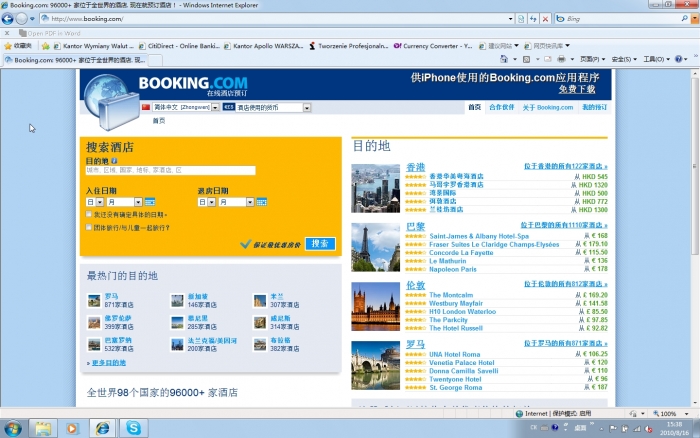Image resolution: width=700 pixels, height=438 pixels.
Task: Open the Favorites star (收藏夹) button
Action: point(18,45)
